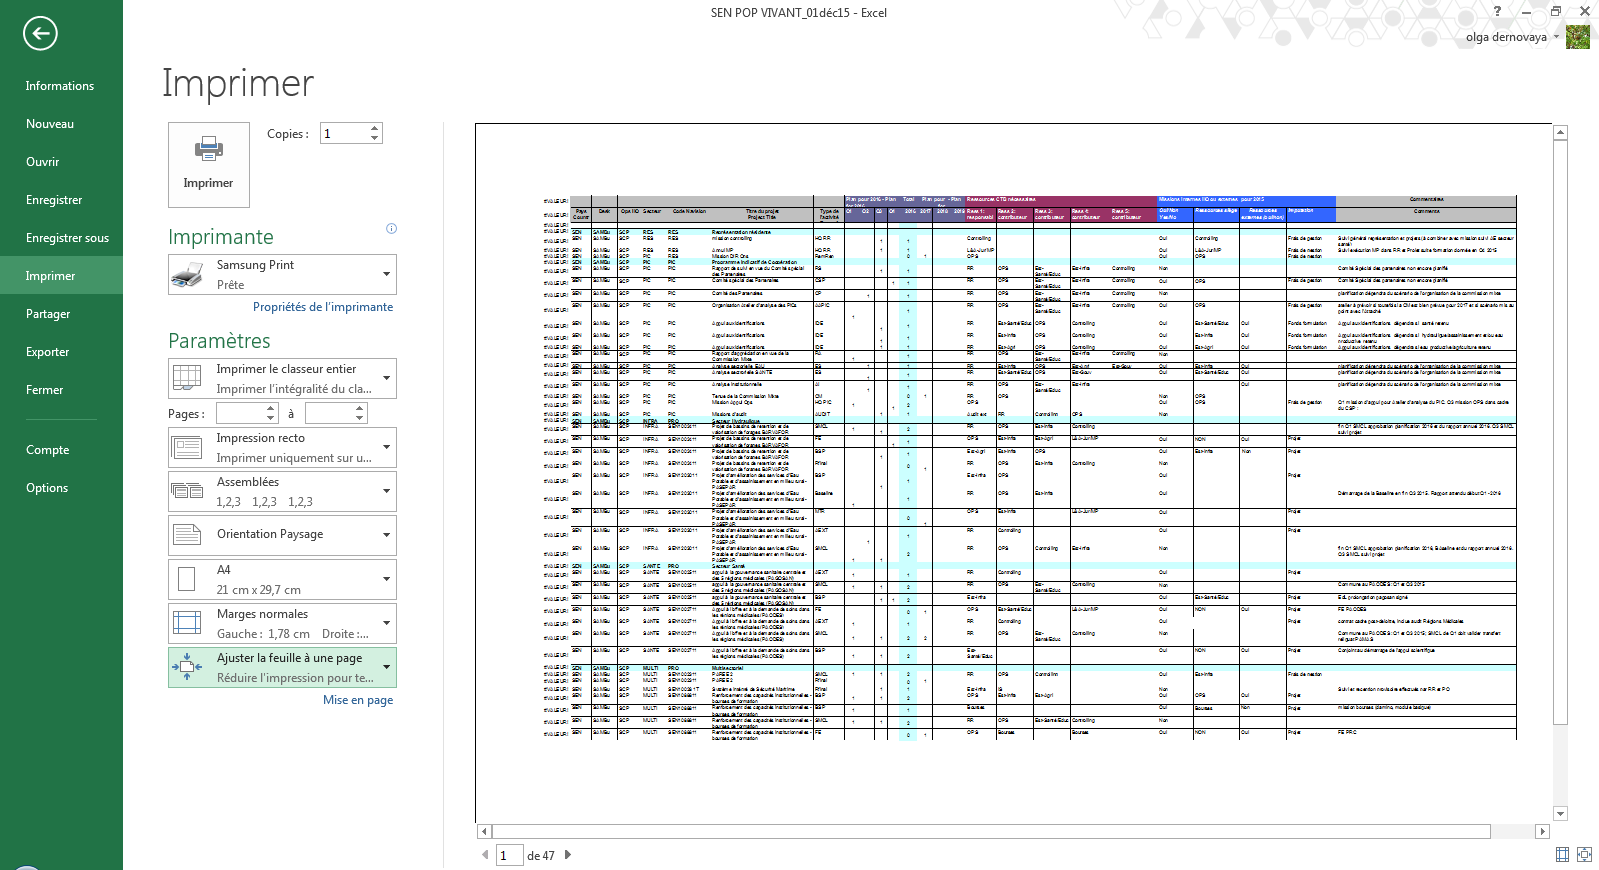Open the A4 paper size dropdown
The image size is (1599, 870).
pos(386,579)
